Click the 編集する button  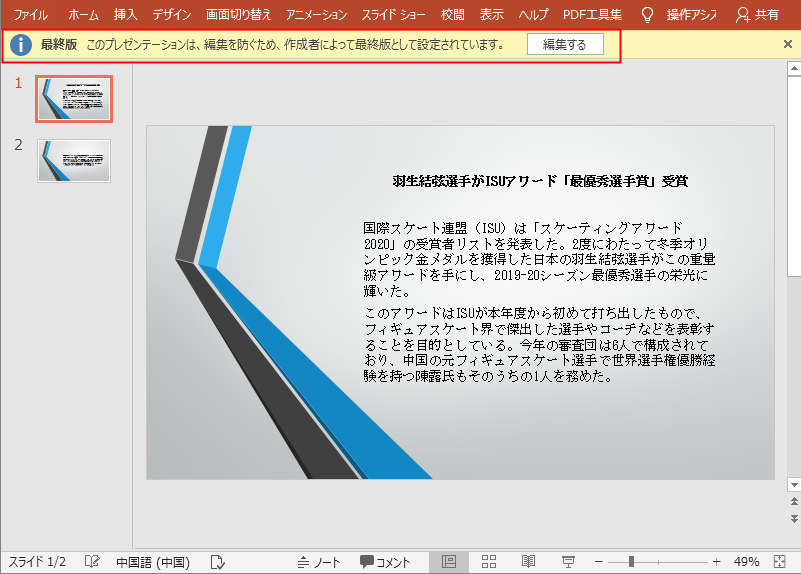pos(565,44)
